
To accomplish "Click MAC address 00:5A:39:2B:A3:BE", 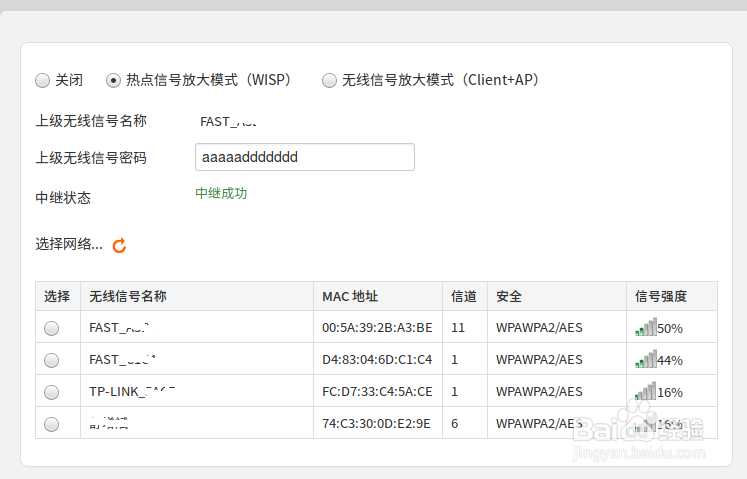I will [377, 328].
